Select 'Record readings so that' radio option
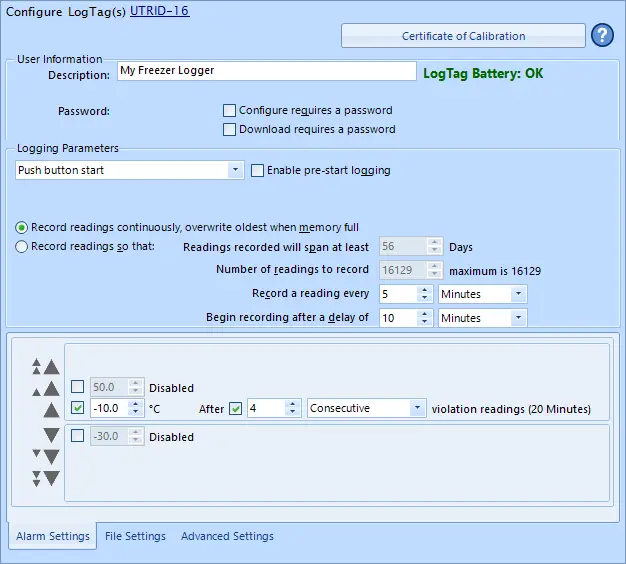The image size is (626, 564). pos(22,247)
